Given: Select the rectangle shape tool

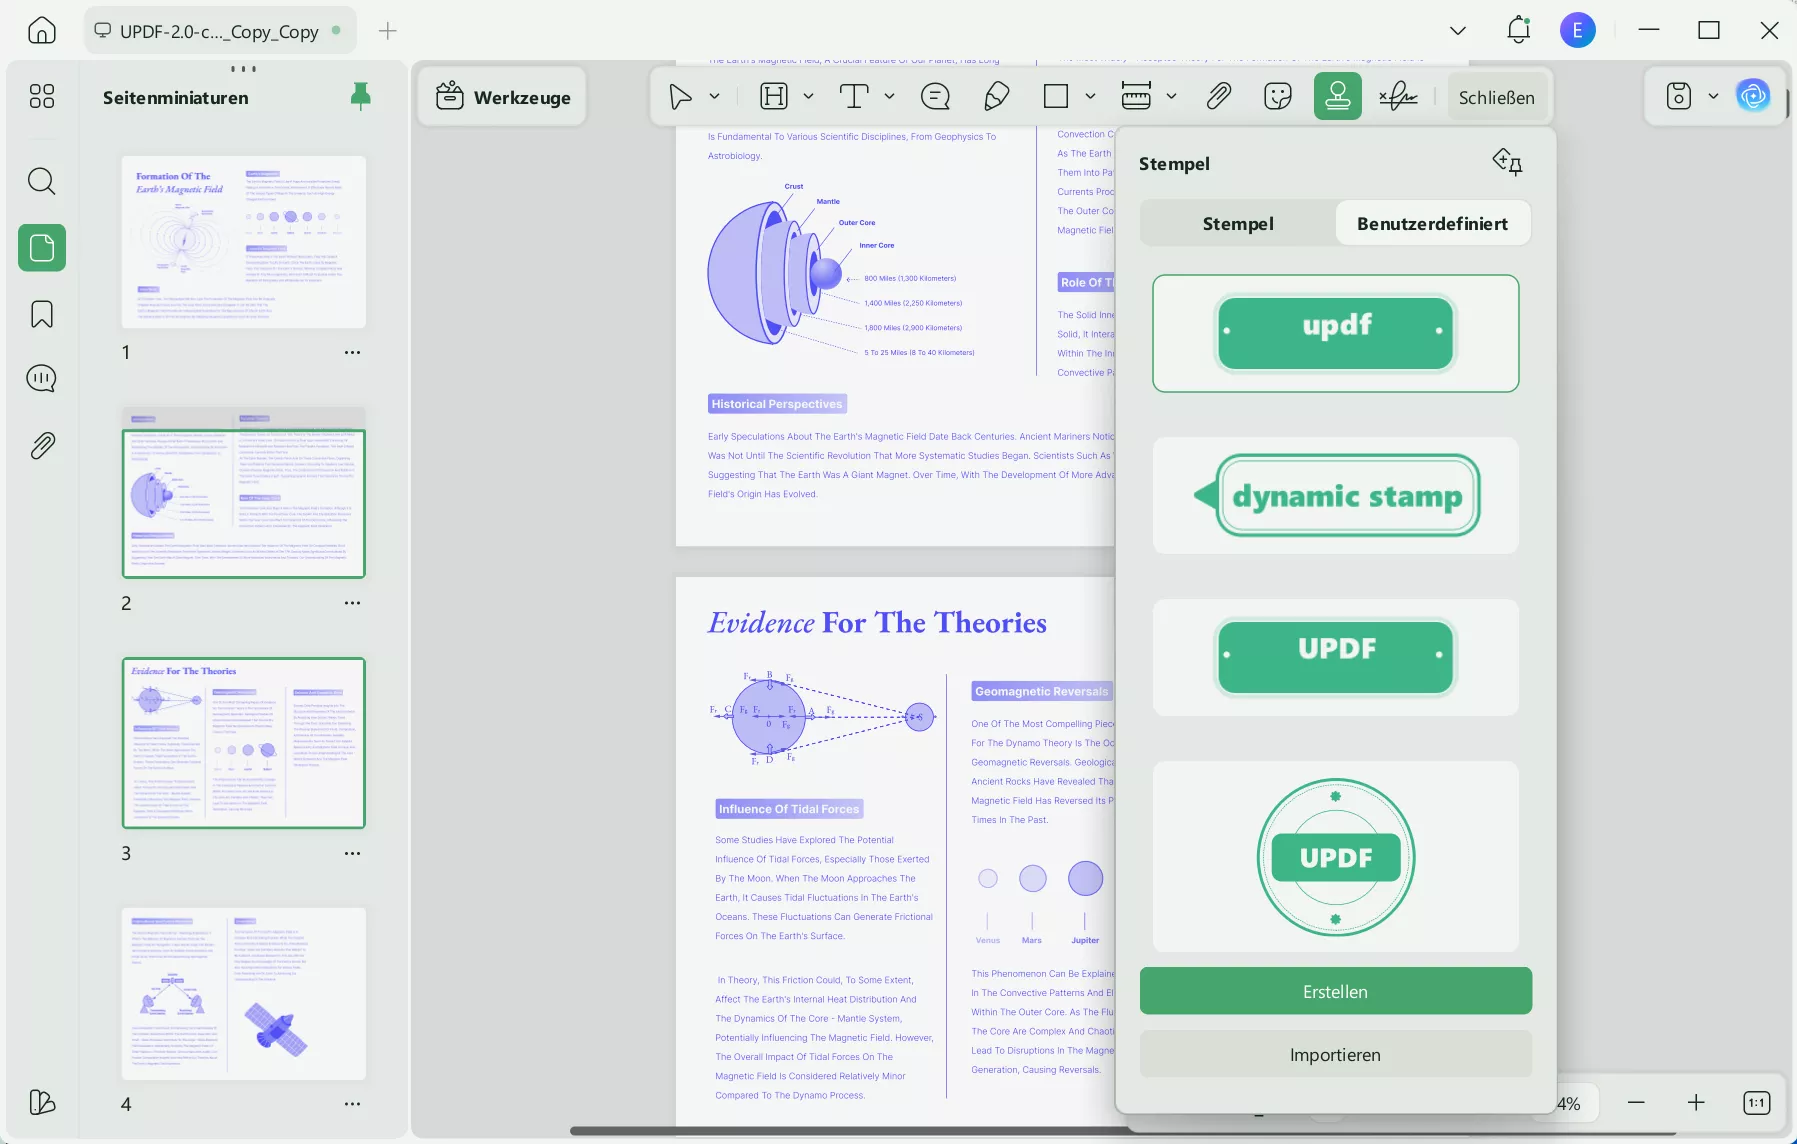Looking at the screenshot, I should coord(1056,96).
